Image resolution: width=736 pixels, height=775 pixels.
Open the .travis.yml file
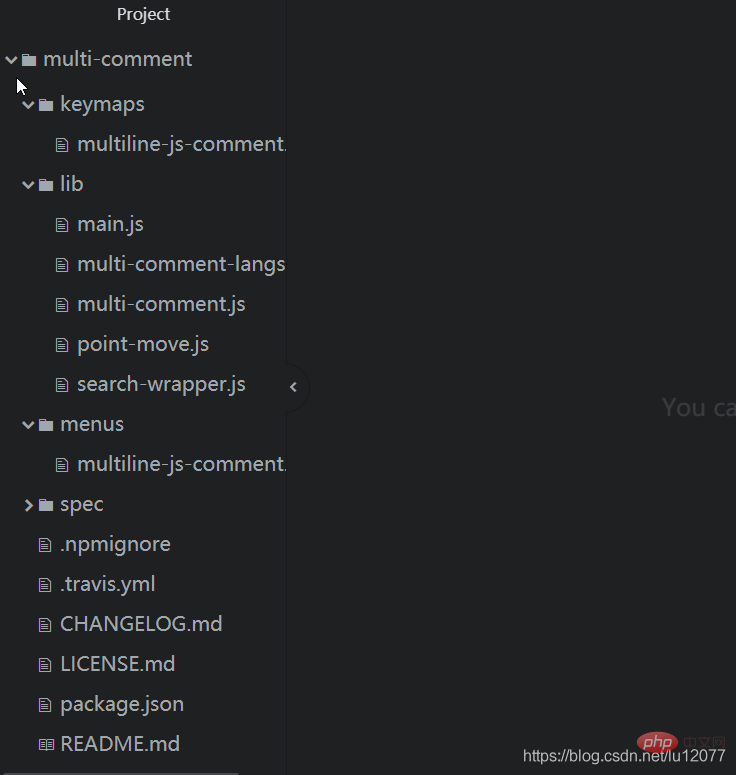click(x=108, y=584)
